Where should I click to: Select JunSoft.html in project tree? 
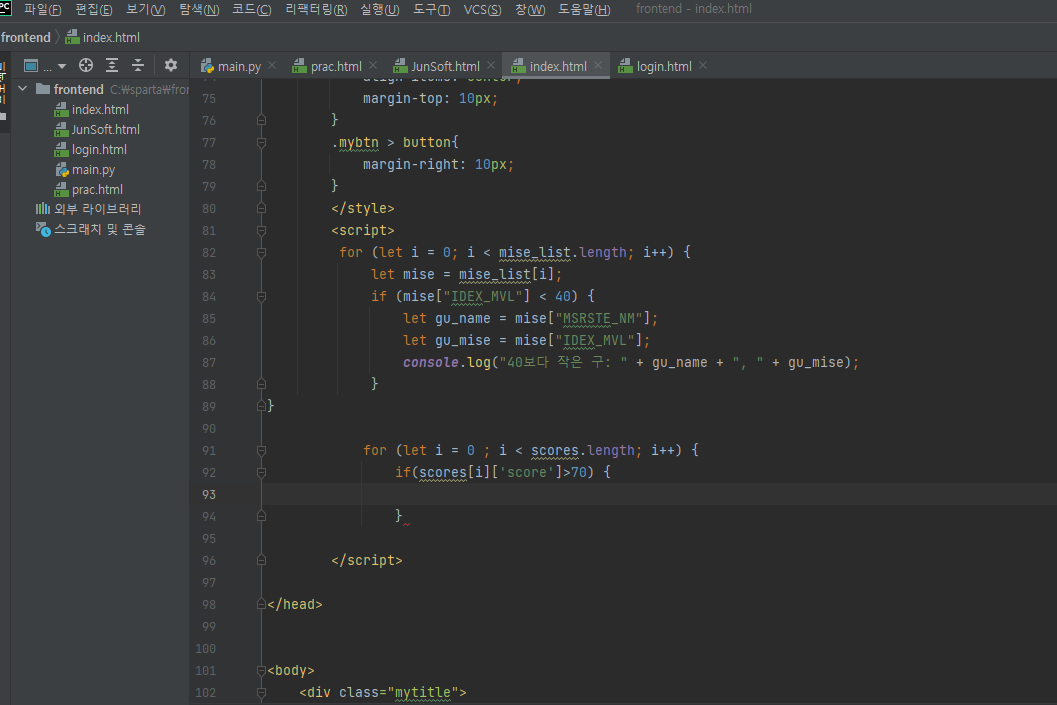coord(105,129)
